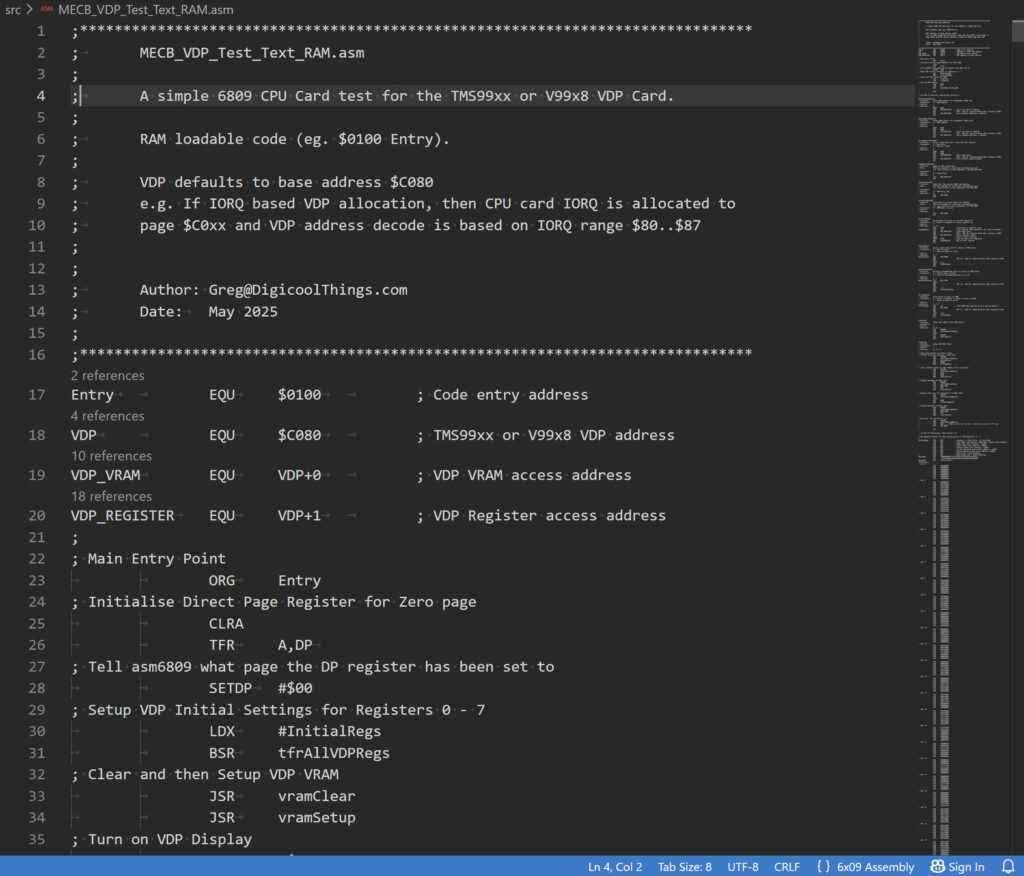Show 18 references for VDP_REGISTER
Screen dimensions: 1024x876
111,496
